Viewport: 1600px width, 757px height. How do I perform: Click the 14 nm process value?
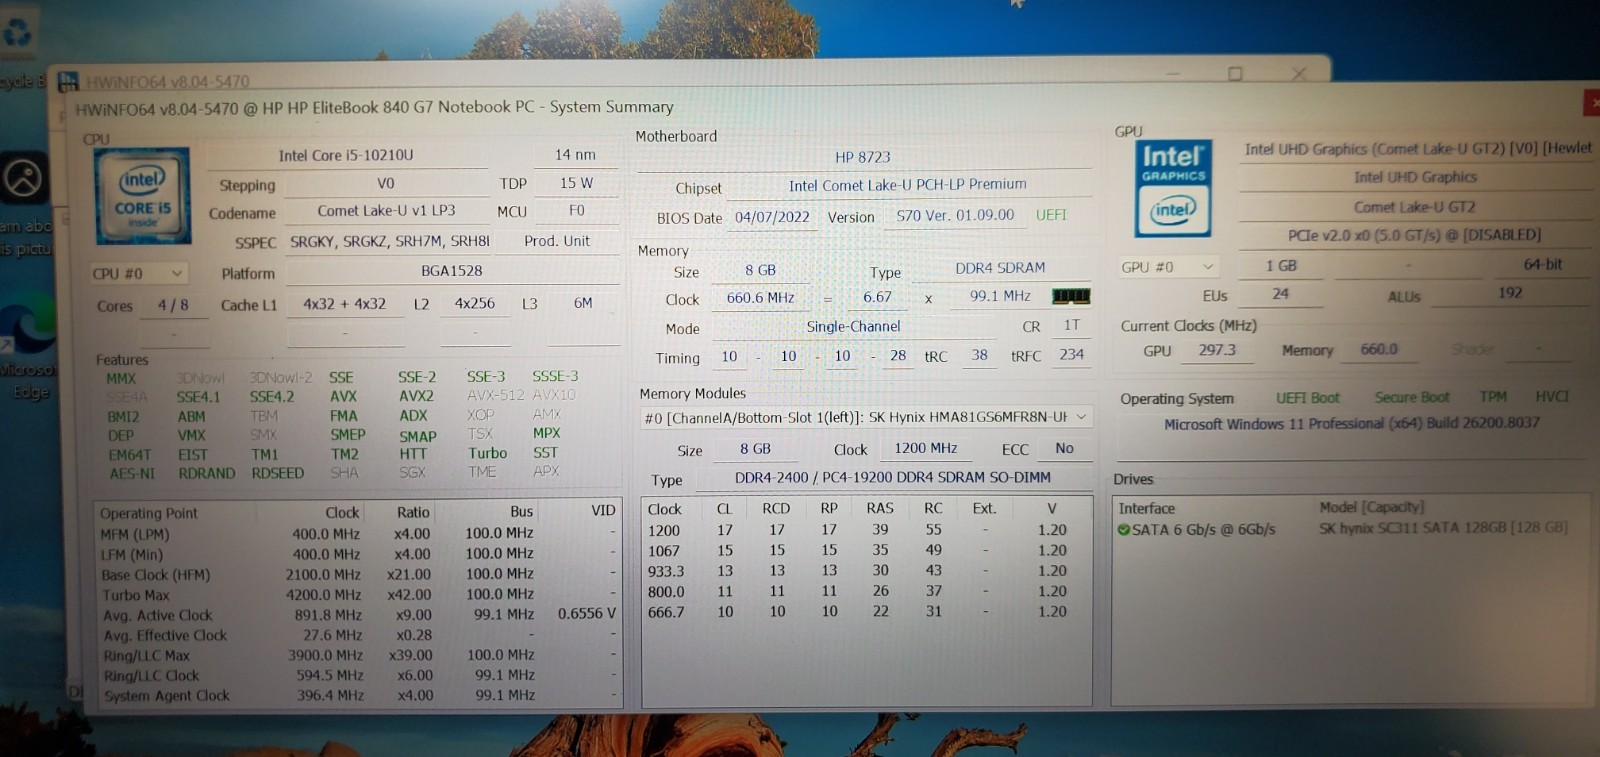(575, 155)
